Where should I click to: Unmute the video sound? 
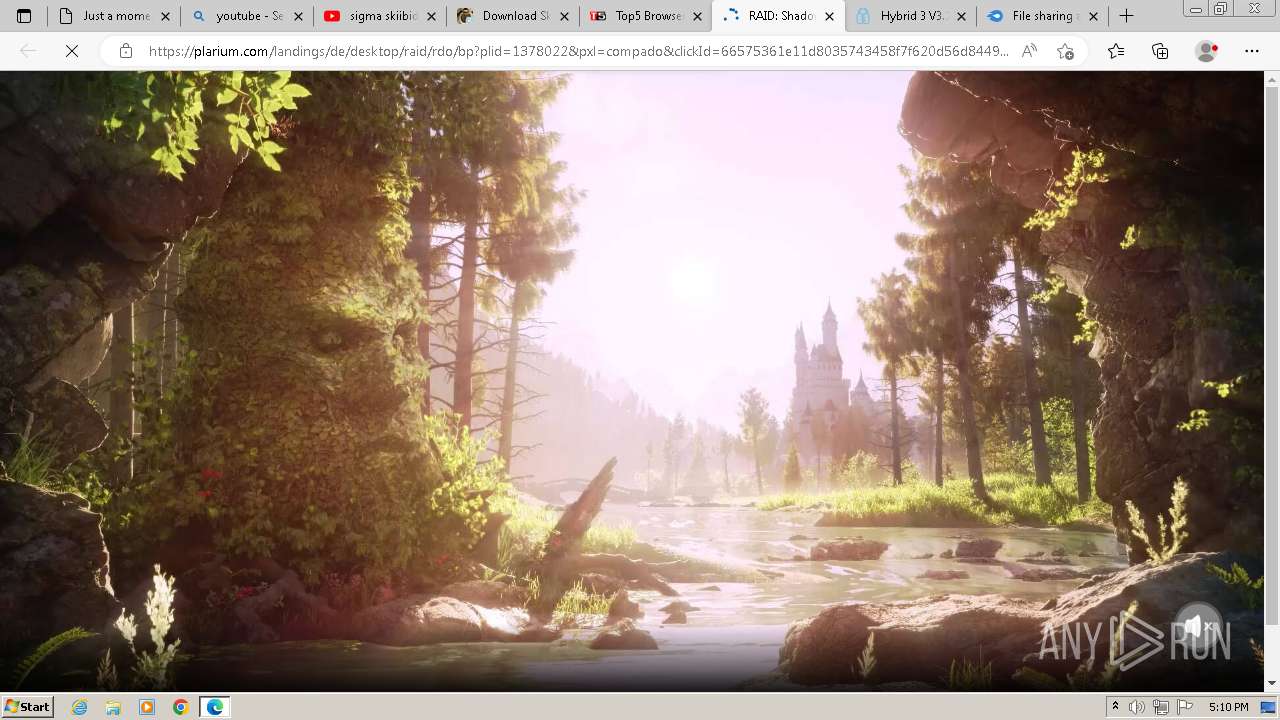point(1197,626)
